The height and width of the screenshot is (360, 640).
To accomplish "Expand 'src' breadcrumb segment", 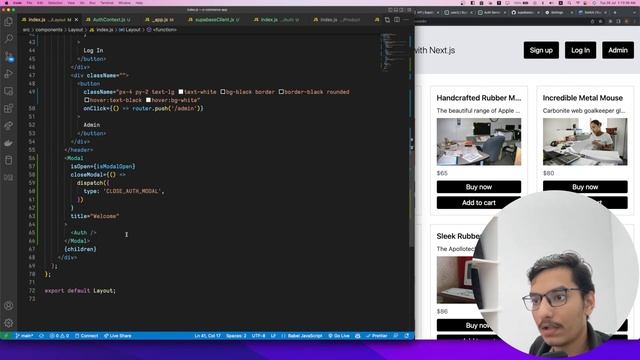I will coord(26,30).
